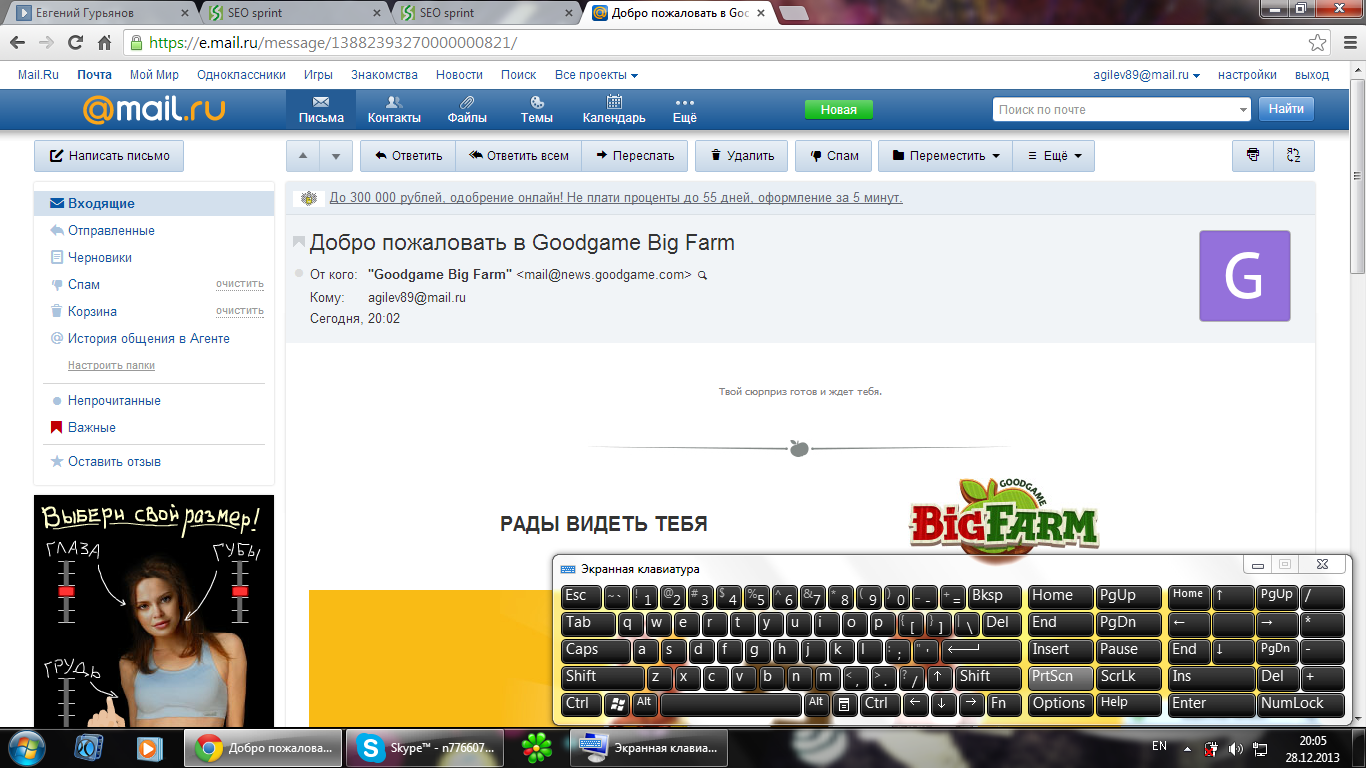Show Важные messages
Screen dimensions: 1366x768
(92, 427)
